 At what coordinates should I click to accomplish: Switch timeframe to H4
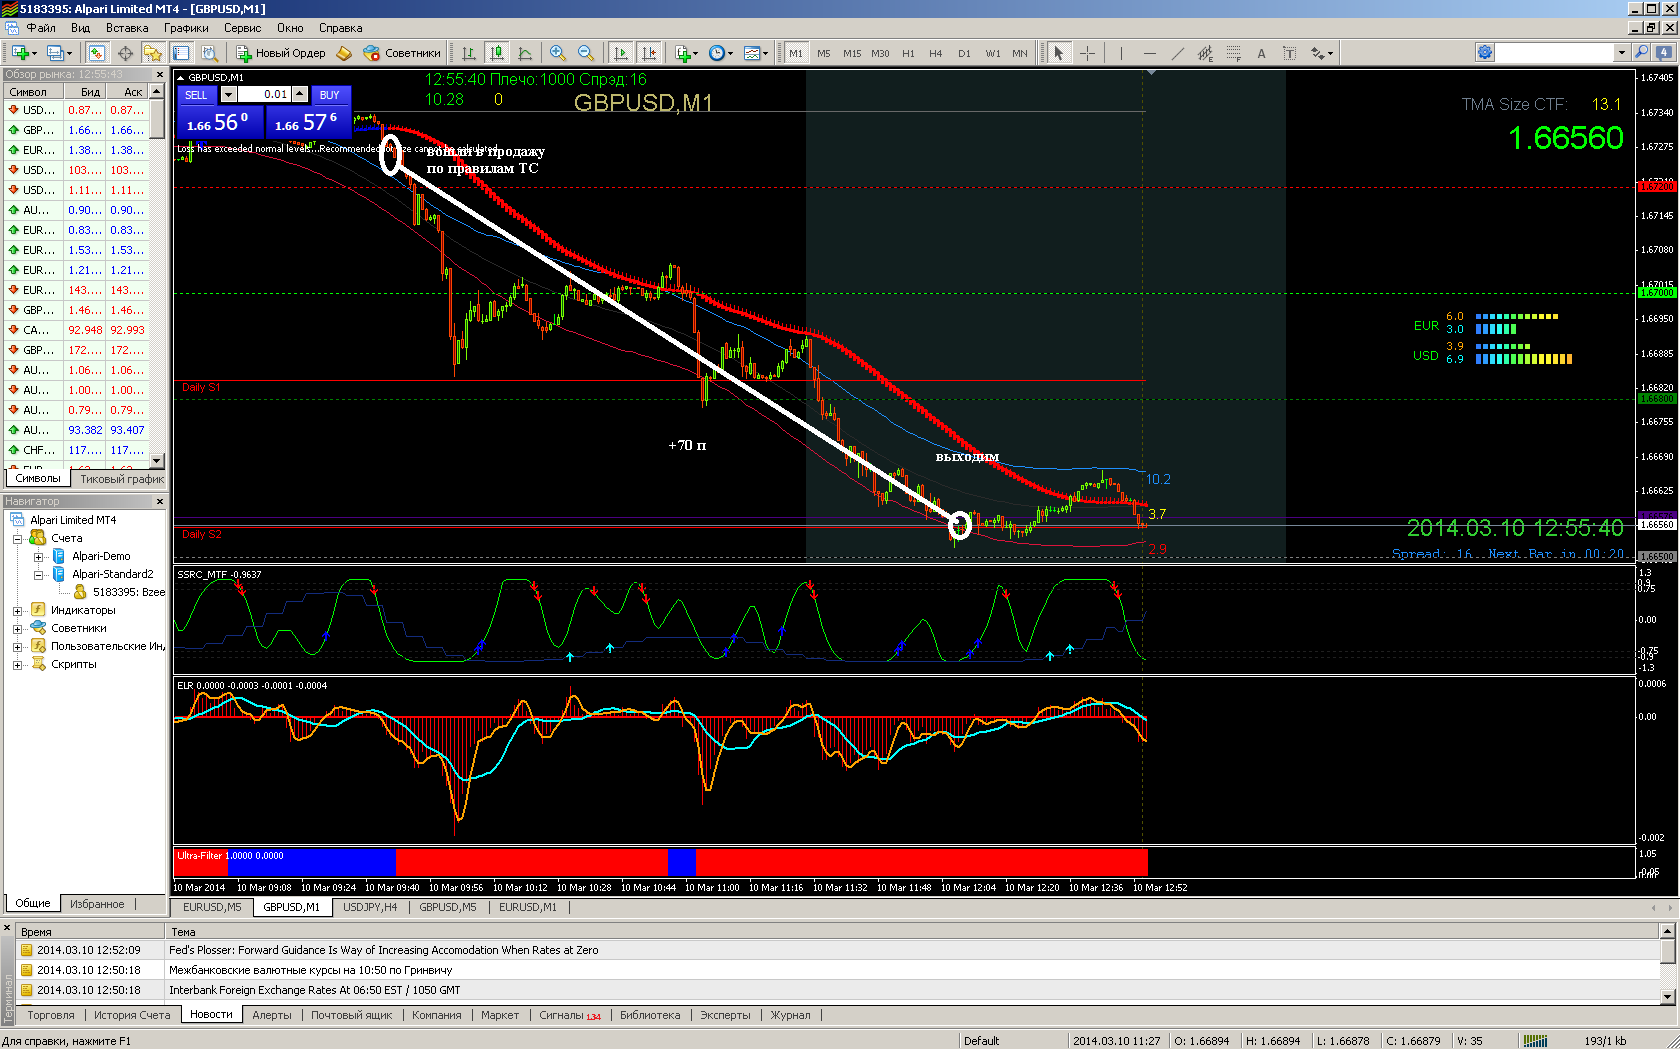[x=936, y=53]
